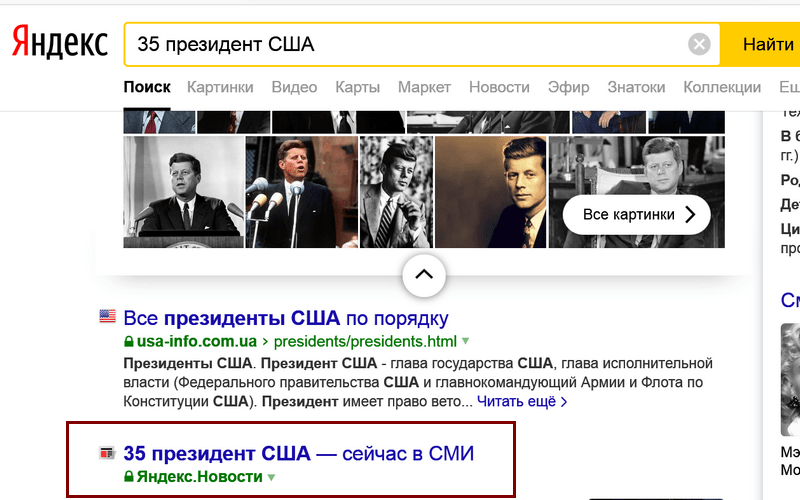Screen dimensions: 800x500
Task: Open the Все президенты США по порядку link
Action: point(286,318)
